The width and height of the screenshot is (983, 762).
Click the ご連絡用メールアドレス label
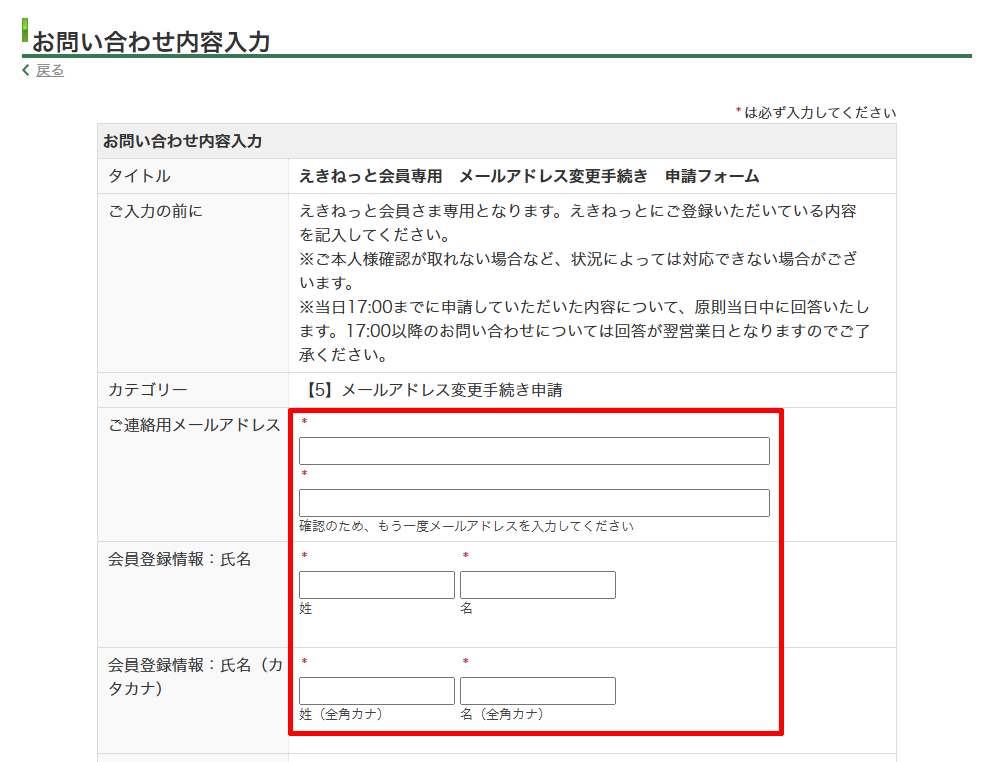(194, 425)
